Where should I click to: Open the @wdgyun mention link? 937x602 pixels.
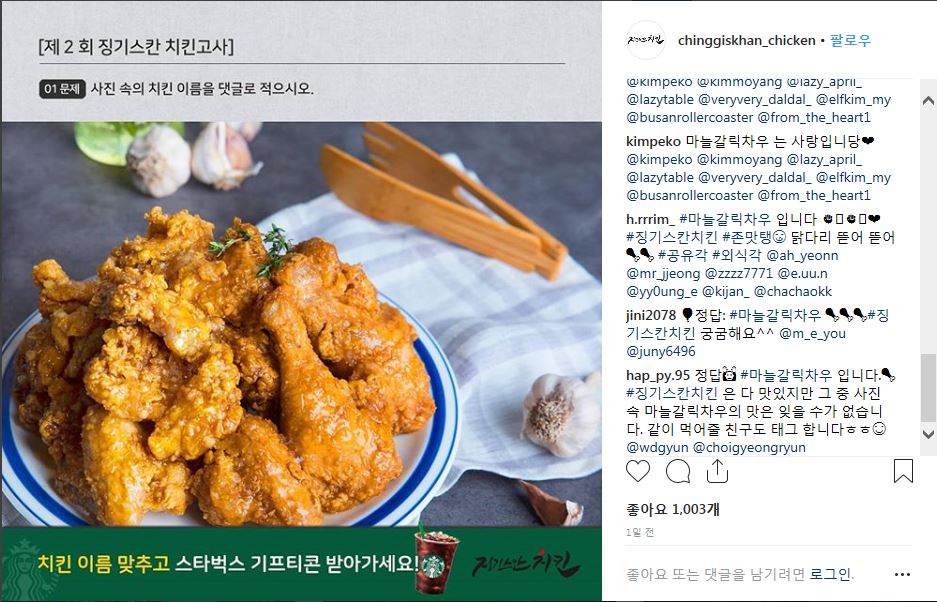click(657, 447)
